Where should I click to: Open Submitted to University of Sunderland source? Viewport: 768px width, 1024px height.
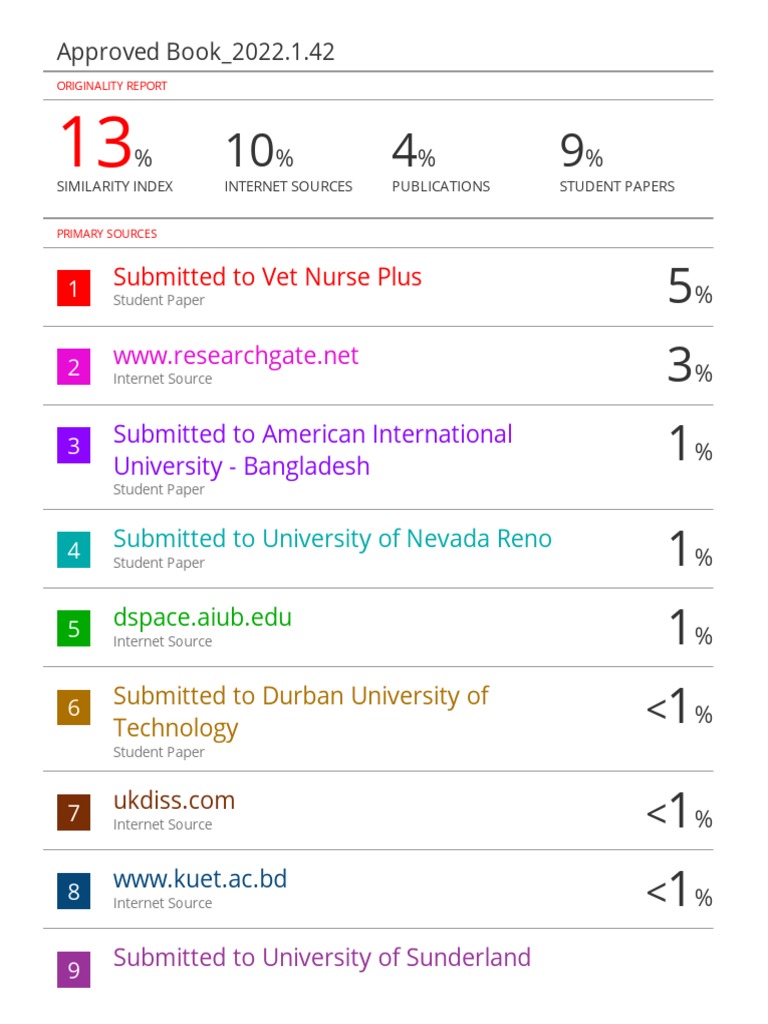tap(321, 957)
